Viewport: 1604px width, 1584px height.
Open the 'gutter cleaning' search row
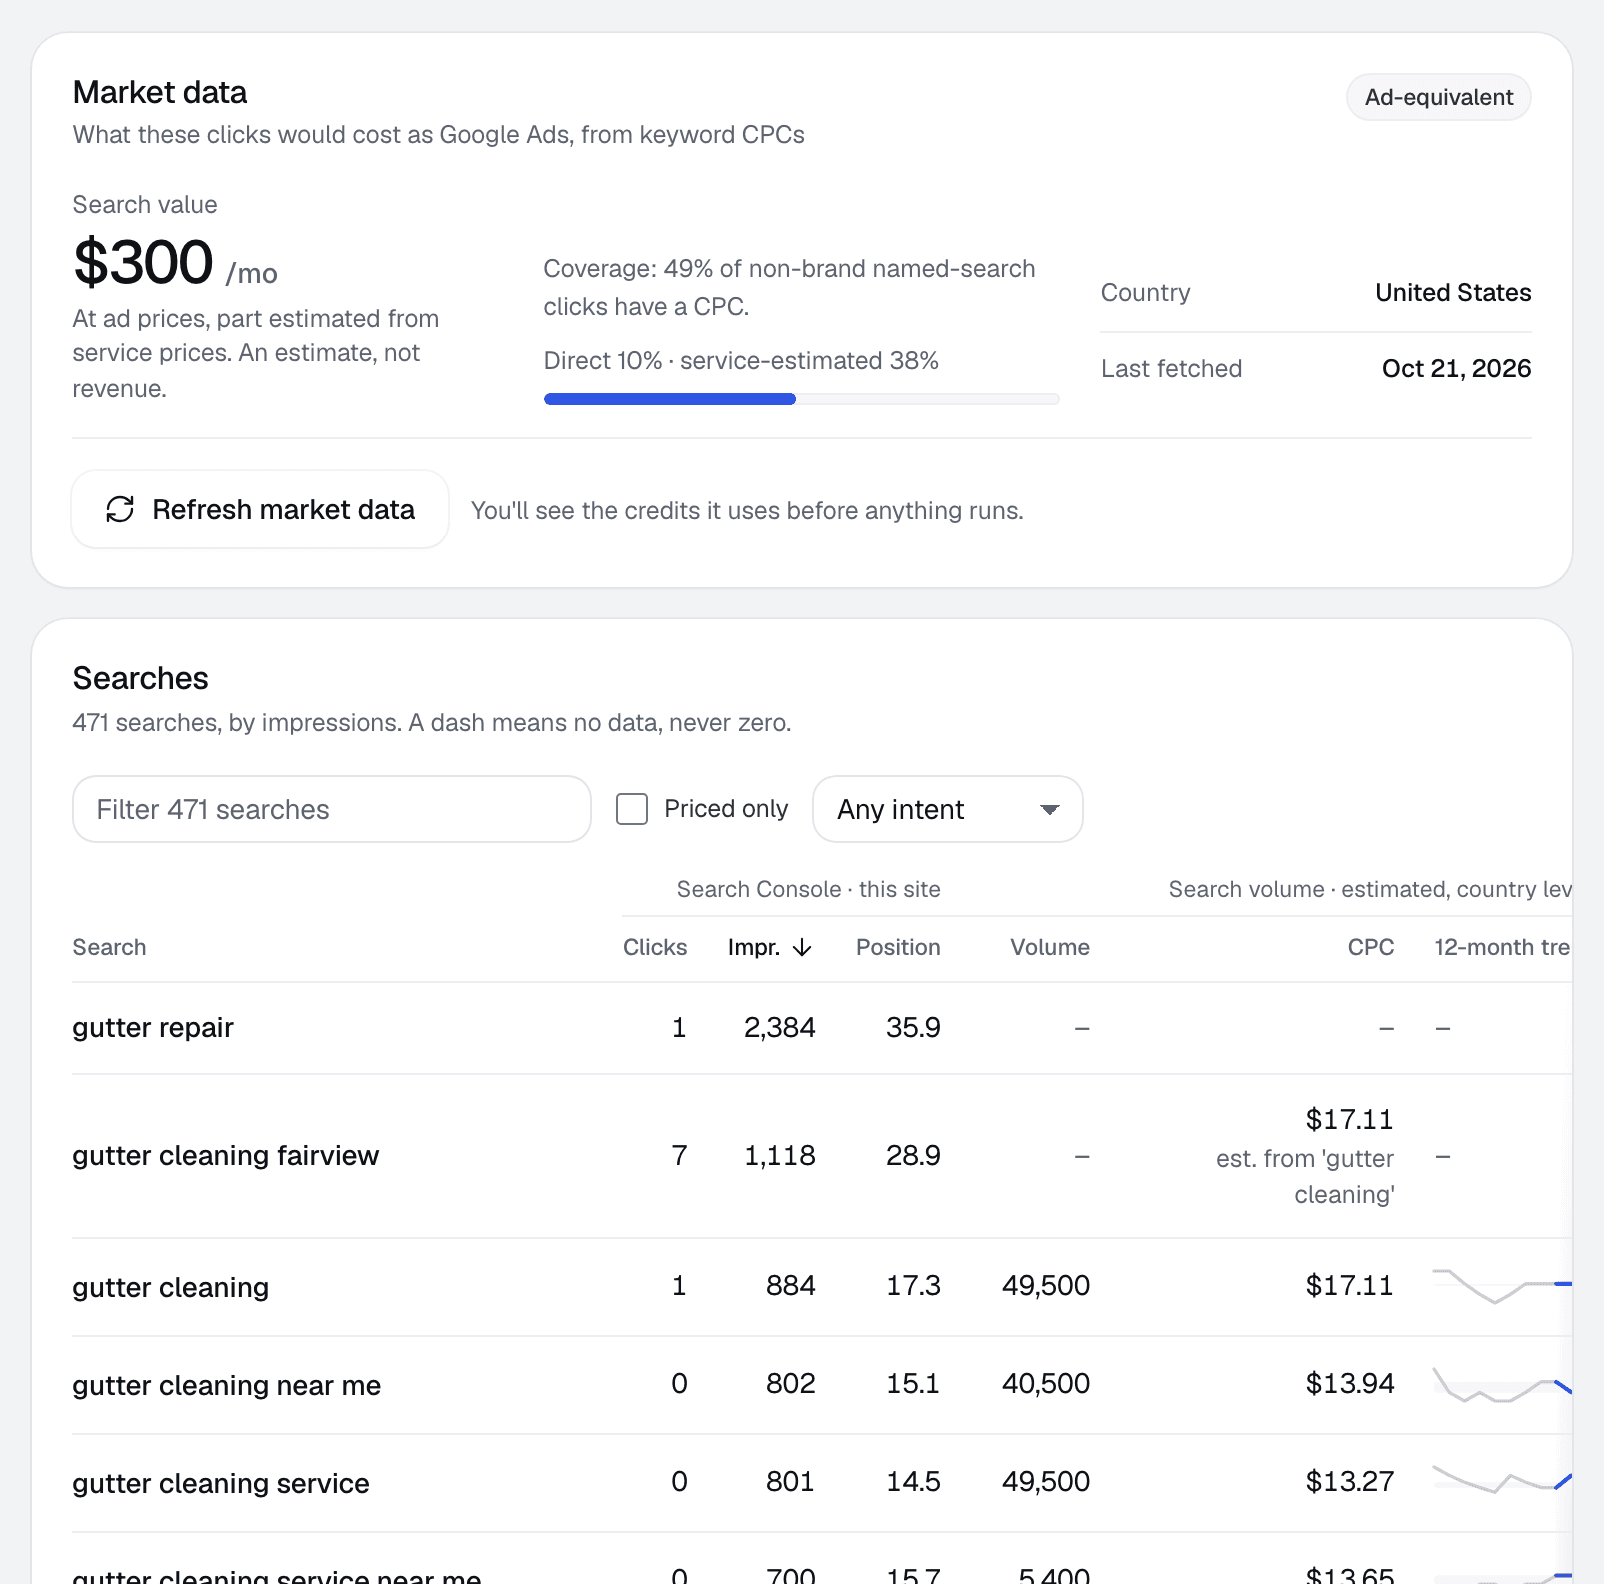(821, 1287)
